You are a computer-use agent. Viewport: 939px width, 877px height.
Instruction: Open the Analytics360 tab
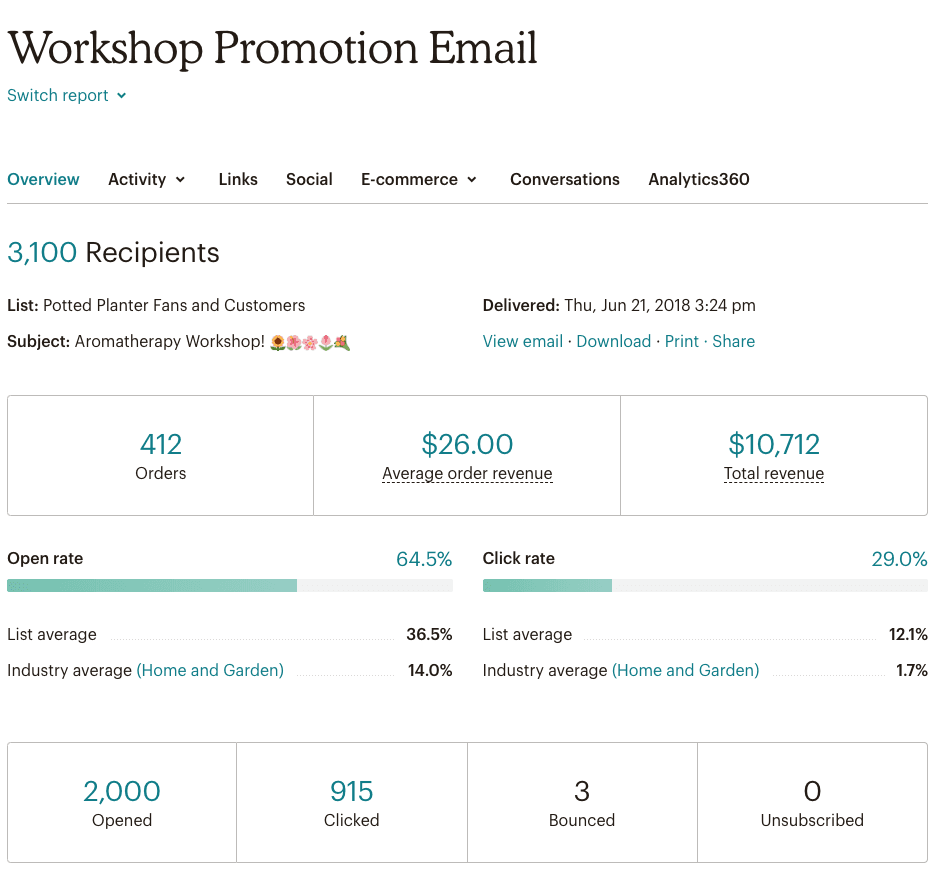pyautogui.click(x=698, y=179)
